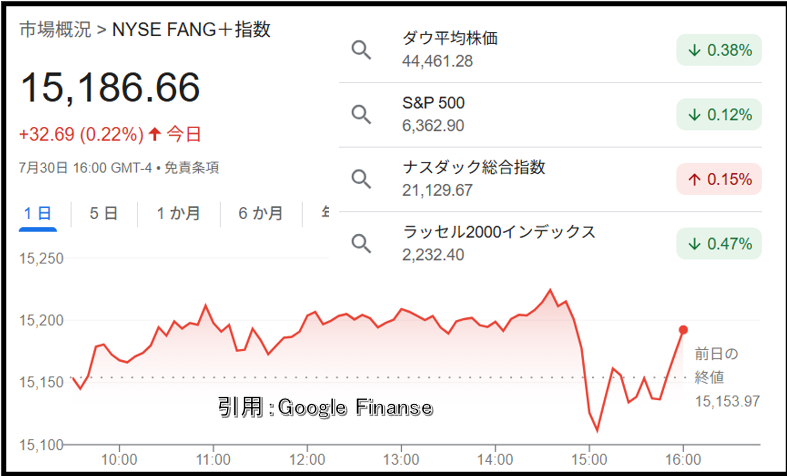Switch to the 5日 chart range tab

tap(103, 213)
